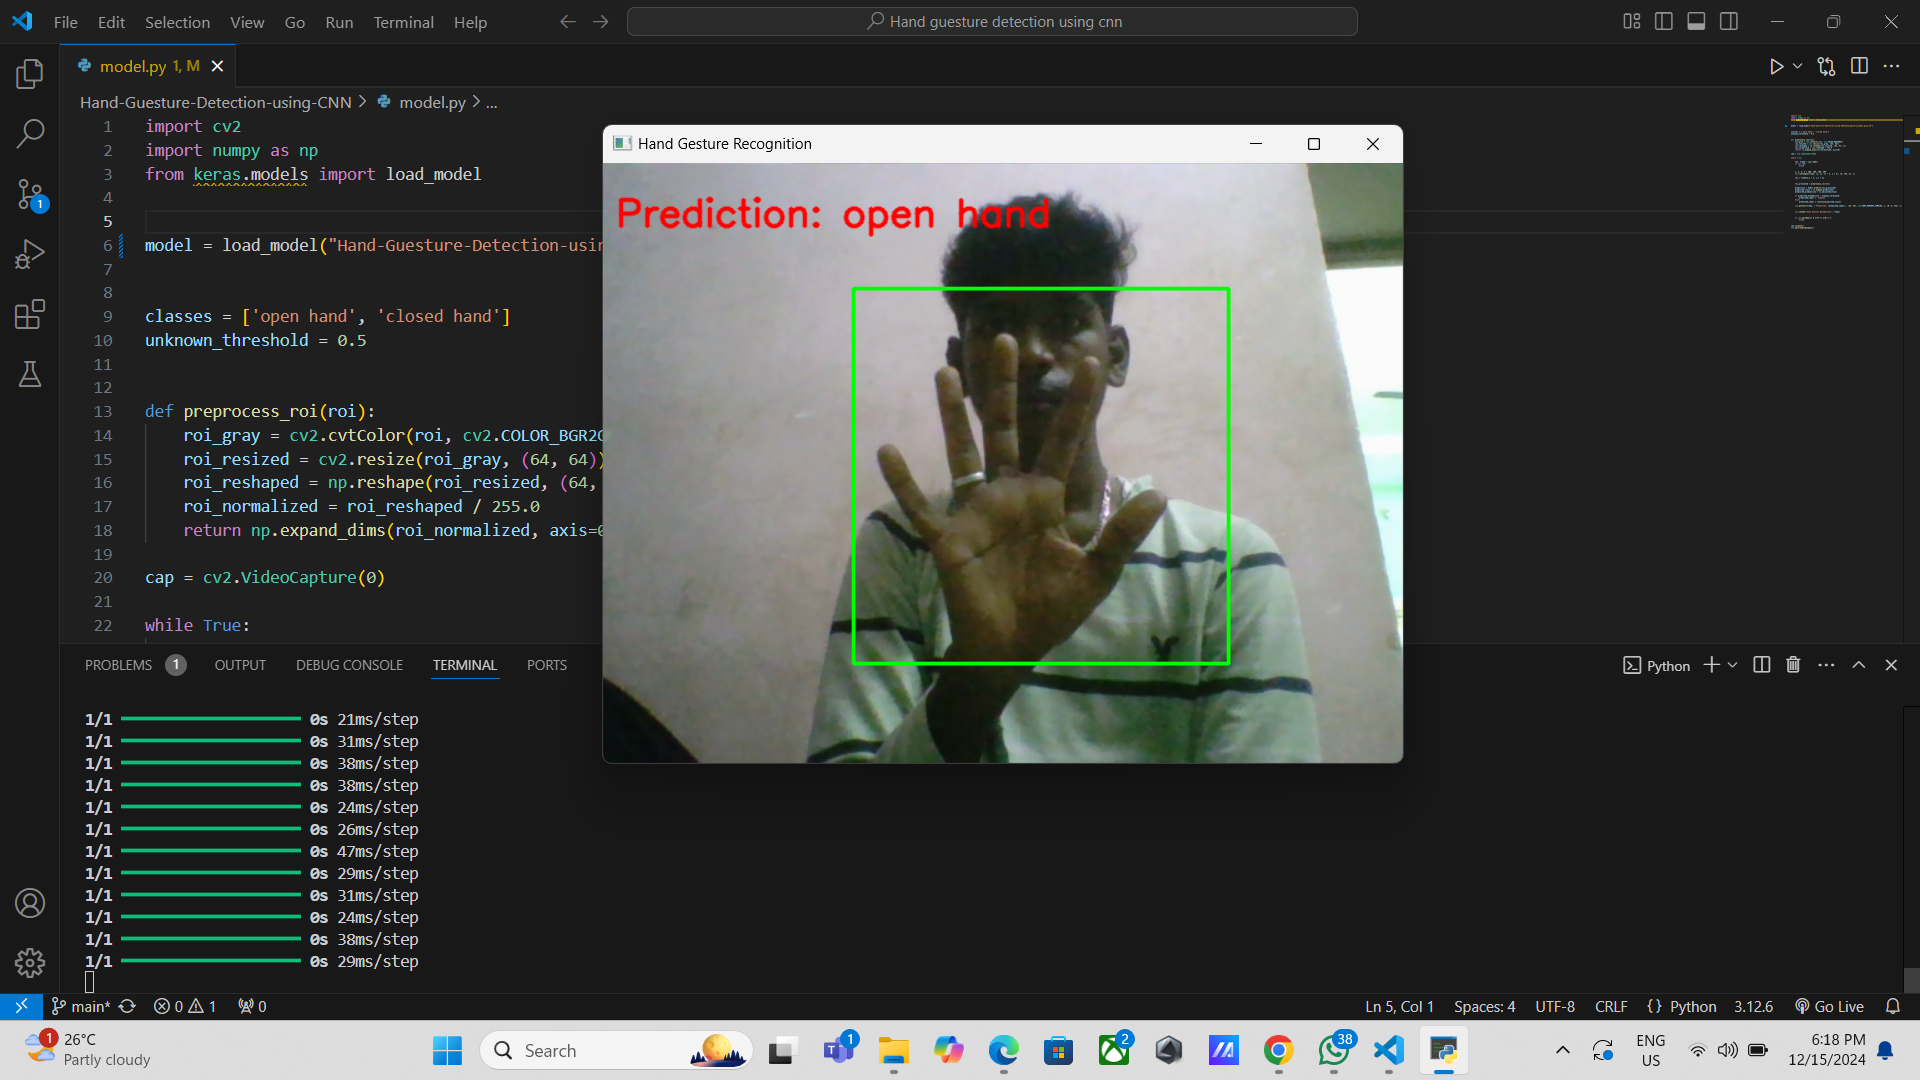Split the terminal
The width and height of the screenshot is (1920, 1080).
tap(1761, 664)
